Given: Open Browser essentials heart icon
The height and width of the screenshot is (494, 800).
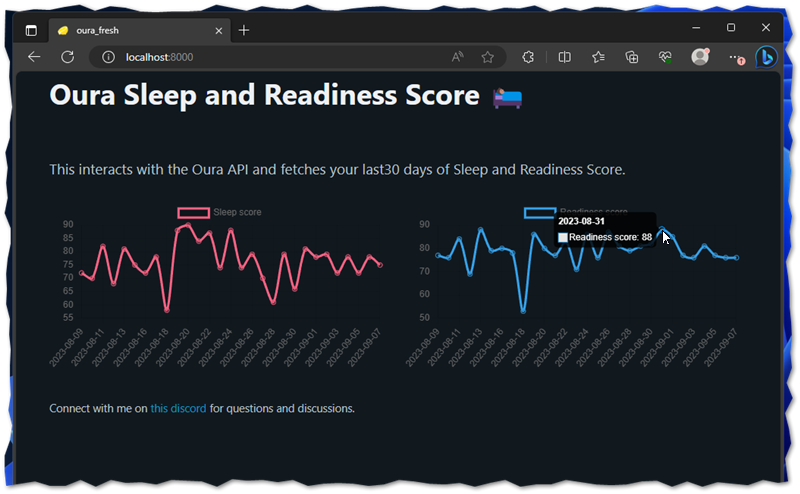Looking at the screenshot, I should coord(665,57).
